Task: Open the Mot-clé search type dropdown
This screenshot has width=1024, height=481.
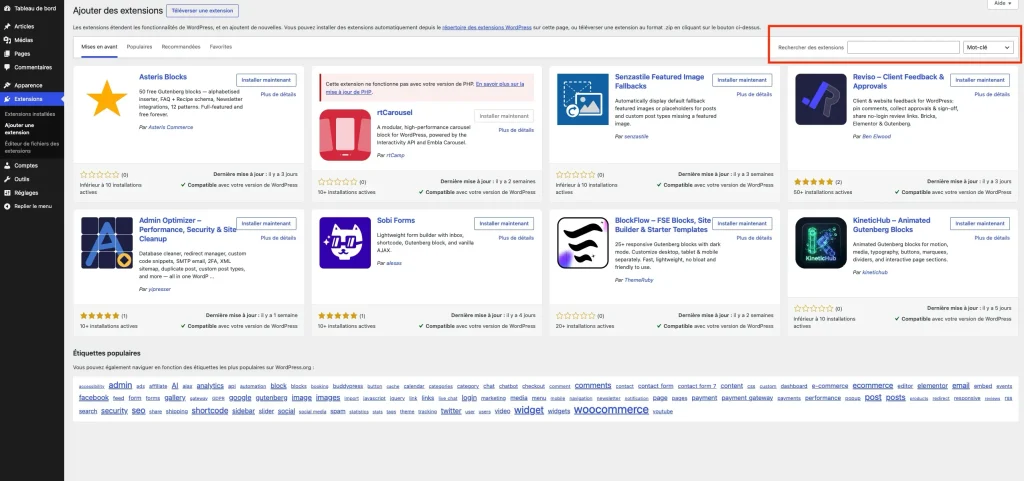Action: pyautogui.click(x=988, y=48)
